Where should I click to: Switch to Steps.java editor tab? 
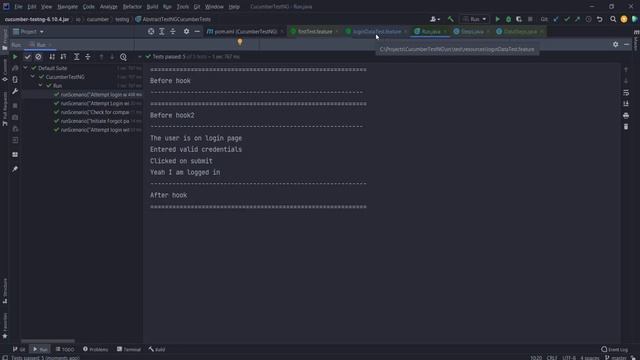click(472, 31)
